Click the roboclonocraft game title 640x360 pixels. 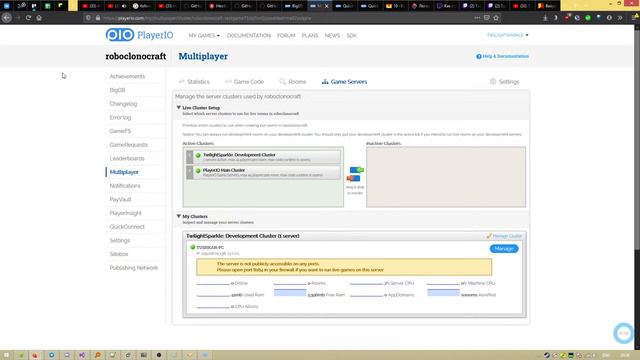[136, 56]
